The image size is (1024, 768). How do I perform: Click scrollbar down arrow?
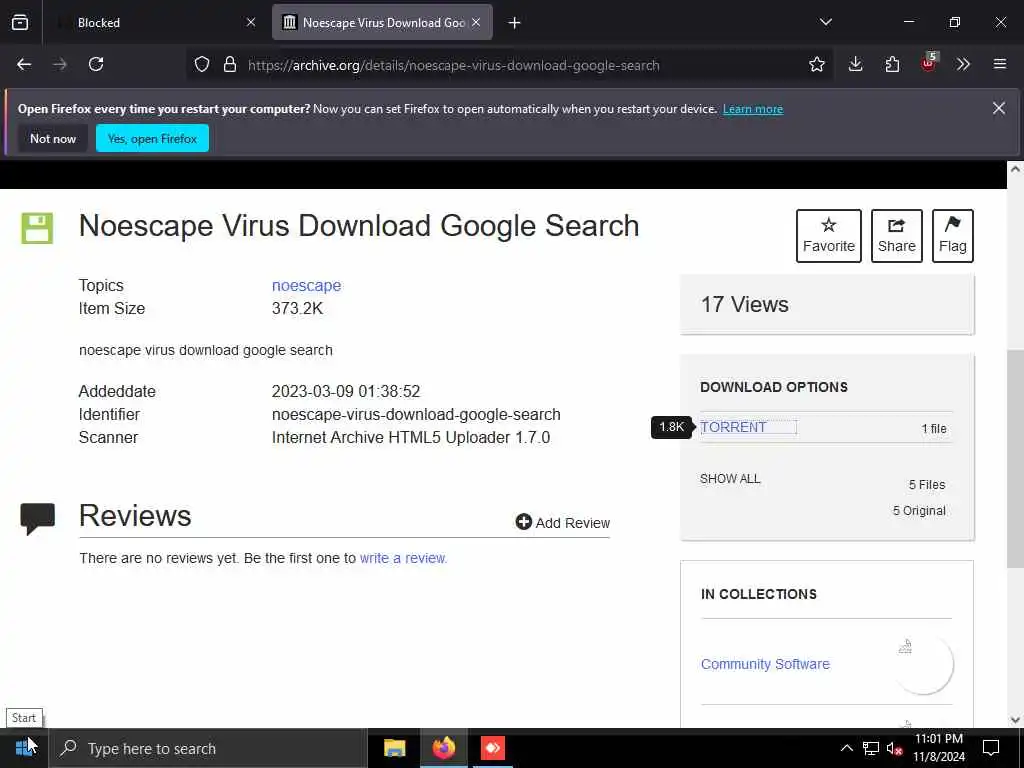(1015, 720)
